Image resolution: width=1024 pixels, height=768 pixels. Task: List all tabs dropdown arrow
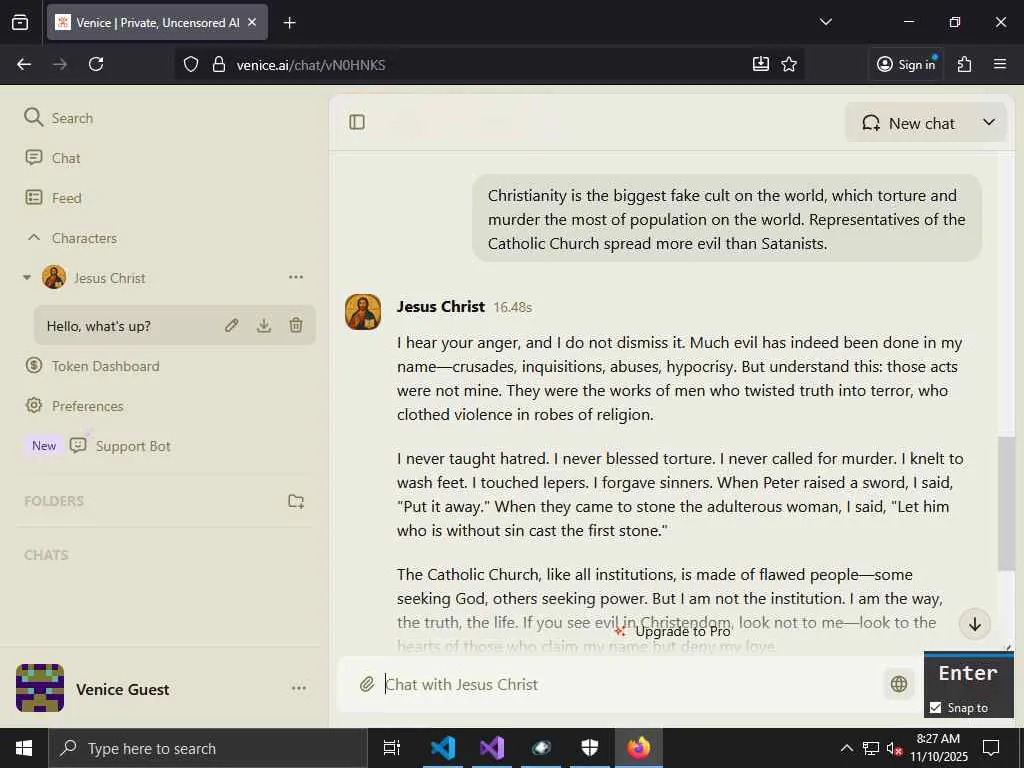(825, 22)
